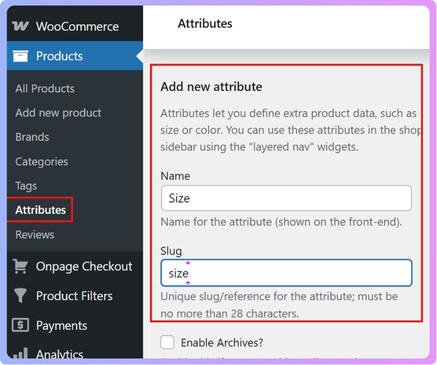Open Add new product page
437x365 pixels.
[58, 113]
